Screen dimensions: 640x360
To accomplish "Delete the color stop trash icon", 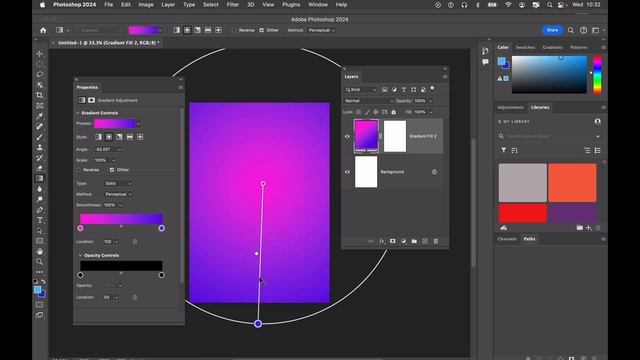I will pyautogui.click(x=135, y=242).
